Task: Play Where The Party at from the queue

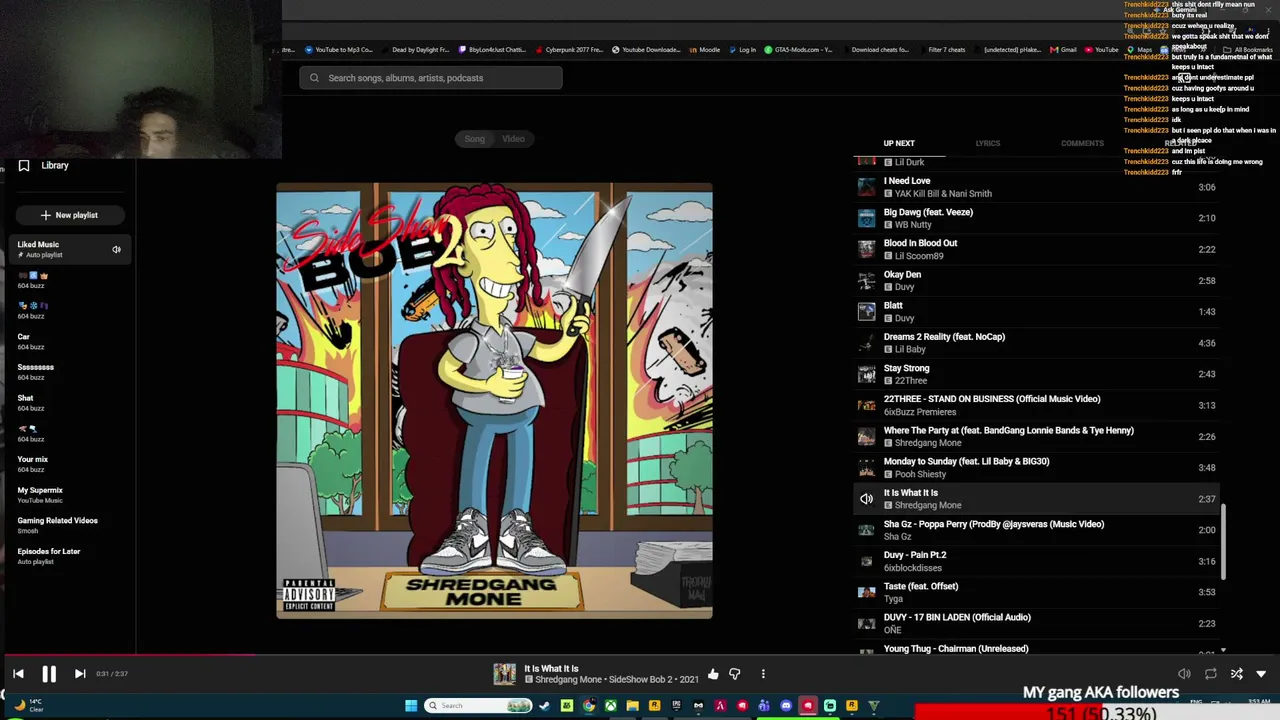Action: coord(1038,436)
